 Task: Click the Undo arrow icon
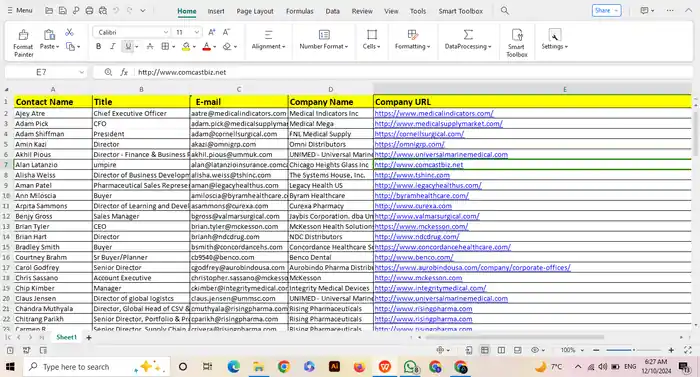click(116, 10)
